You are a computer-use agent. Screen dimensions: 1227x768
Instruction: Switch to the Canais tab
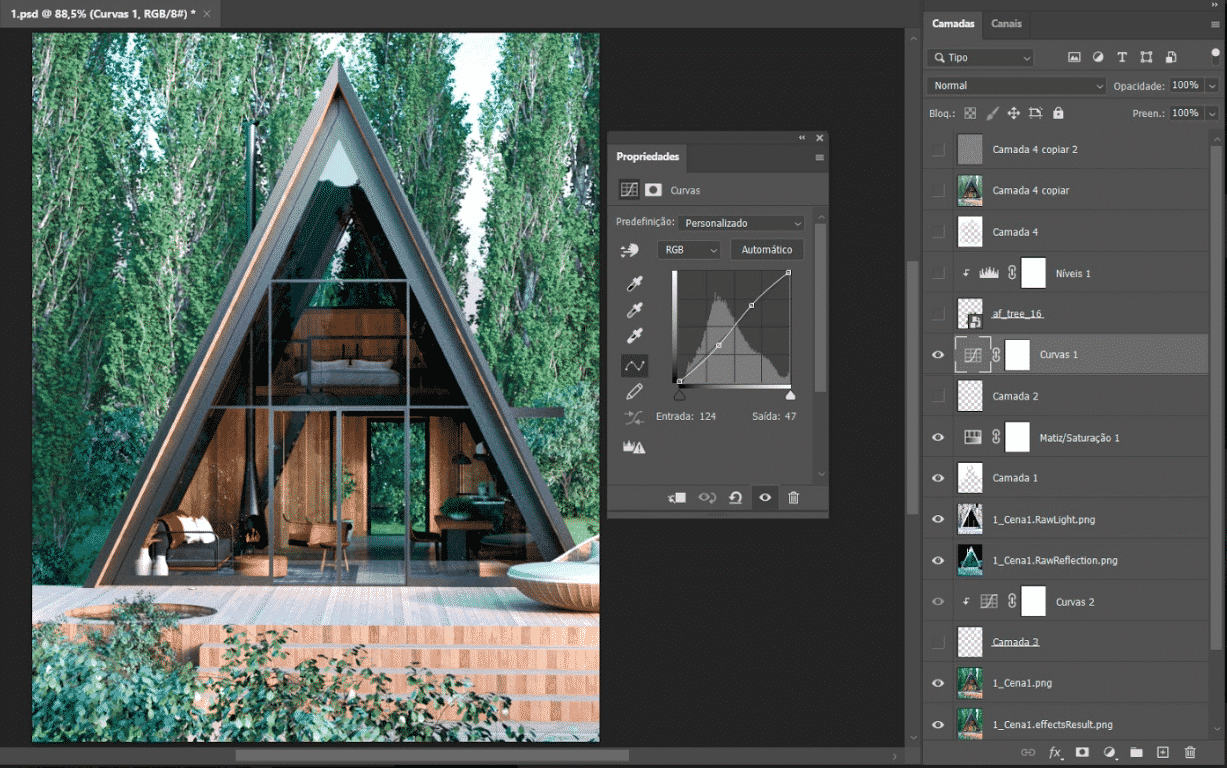(x=1006, y=24)
